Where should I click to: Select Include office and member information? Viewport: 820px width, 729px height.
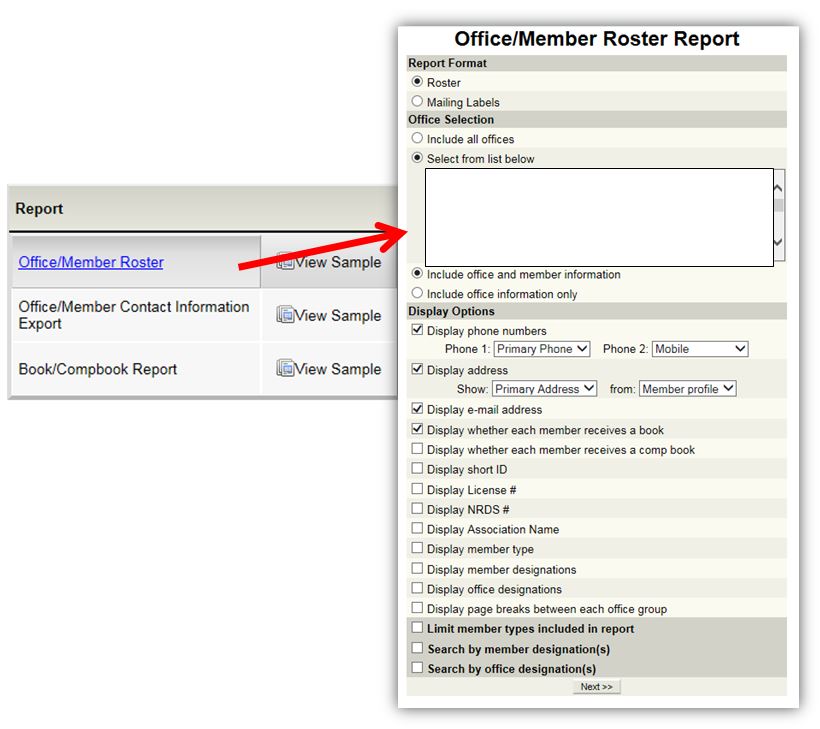click(x=417, y=273)
